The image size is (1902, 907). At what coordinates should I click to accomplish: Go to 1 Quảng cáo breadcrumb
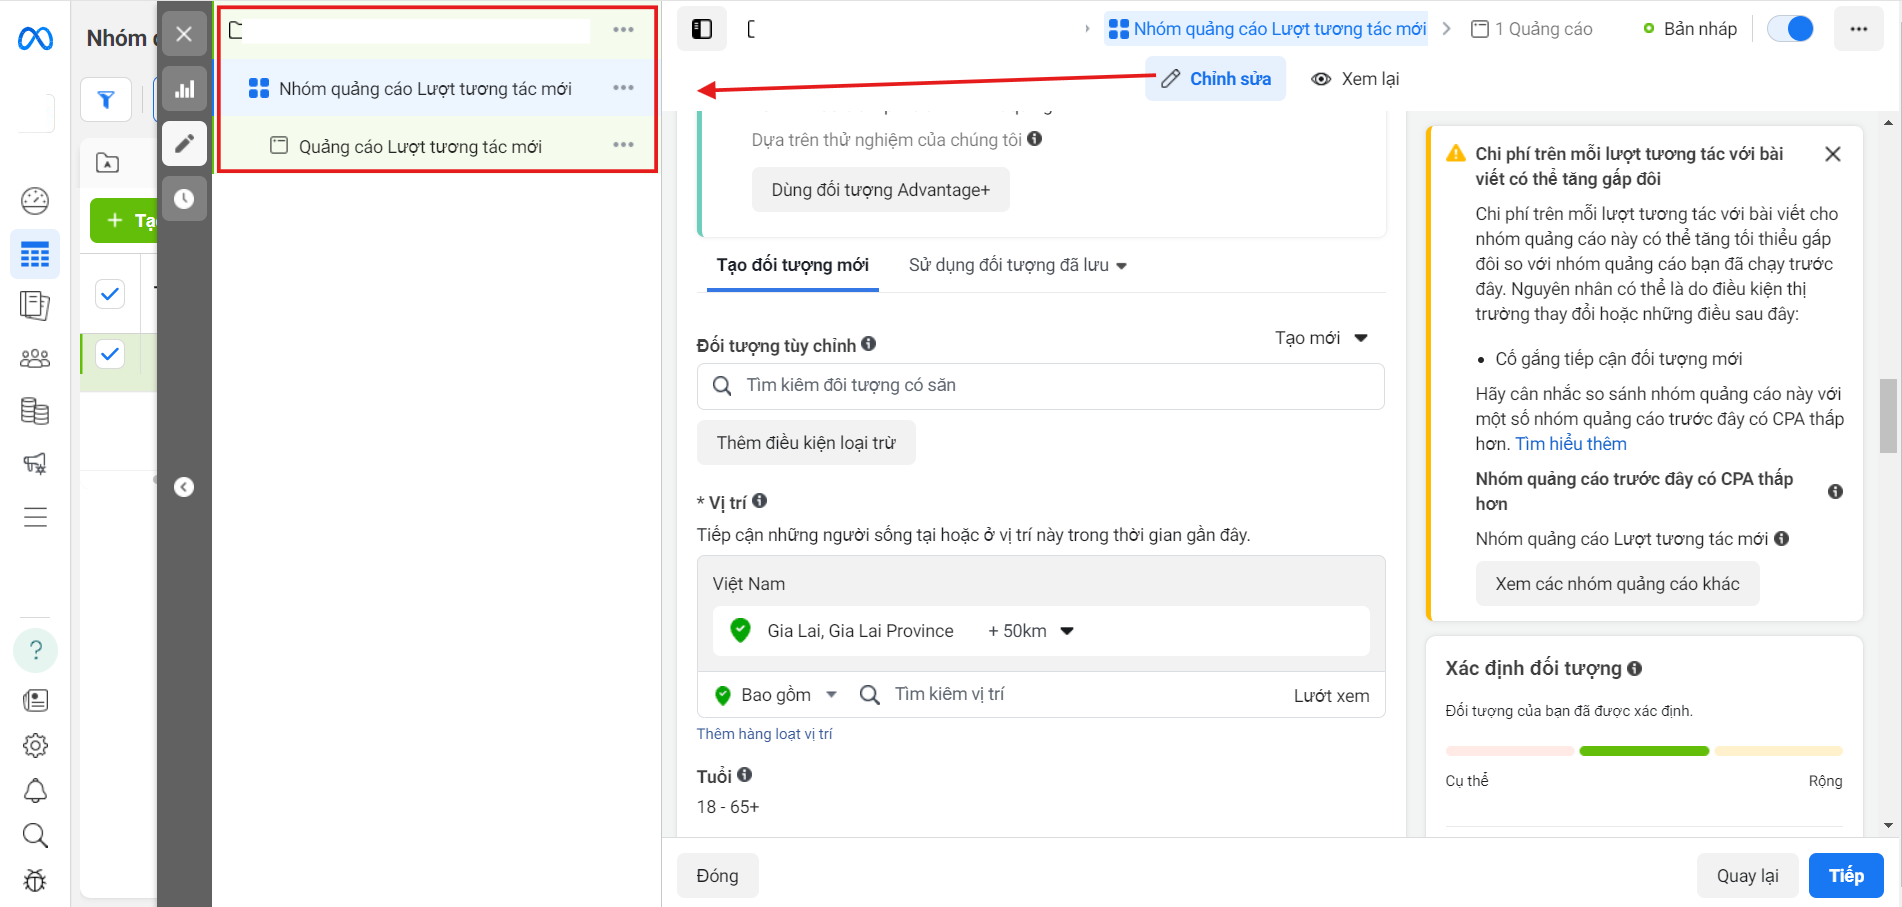1532,29
